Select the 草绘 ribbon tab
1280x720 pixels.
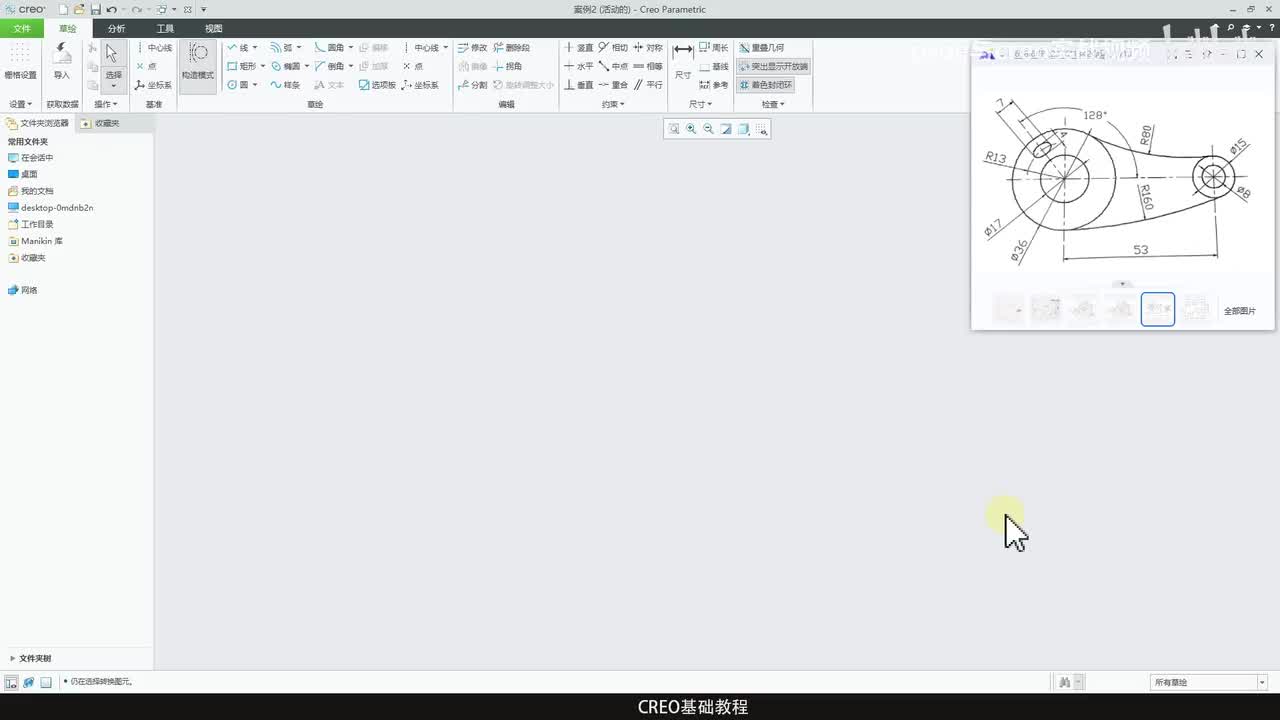(67, 29)
